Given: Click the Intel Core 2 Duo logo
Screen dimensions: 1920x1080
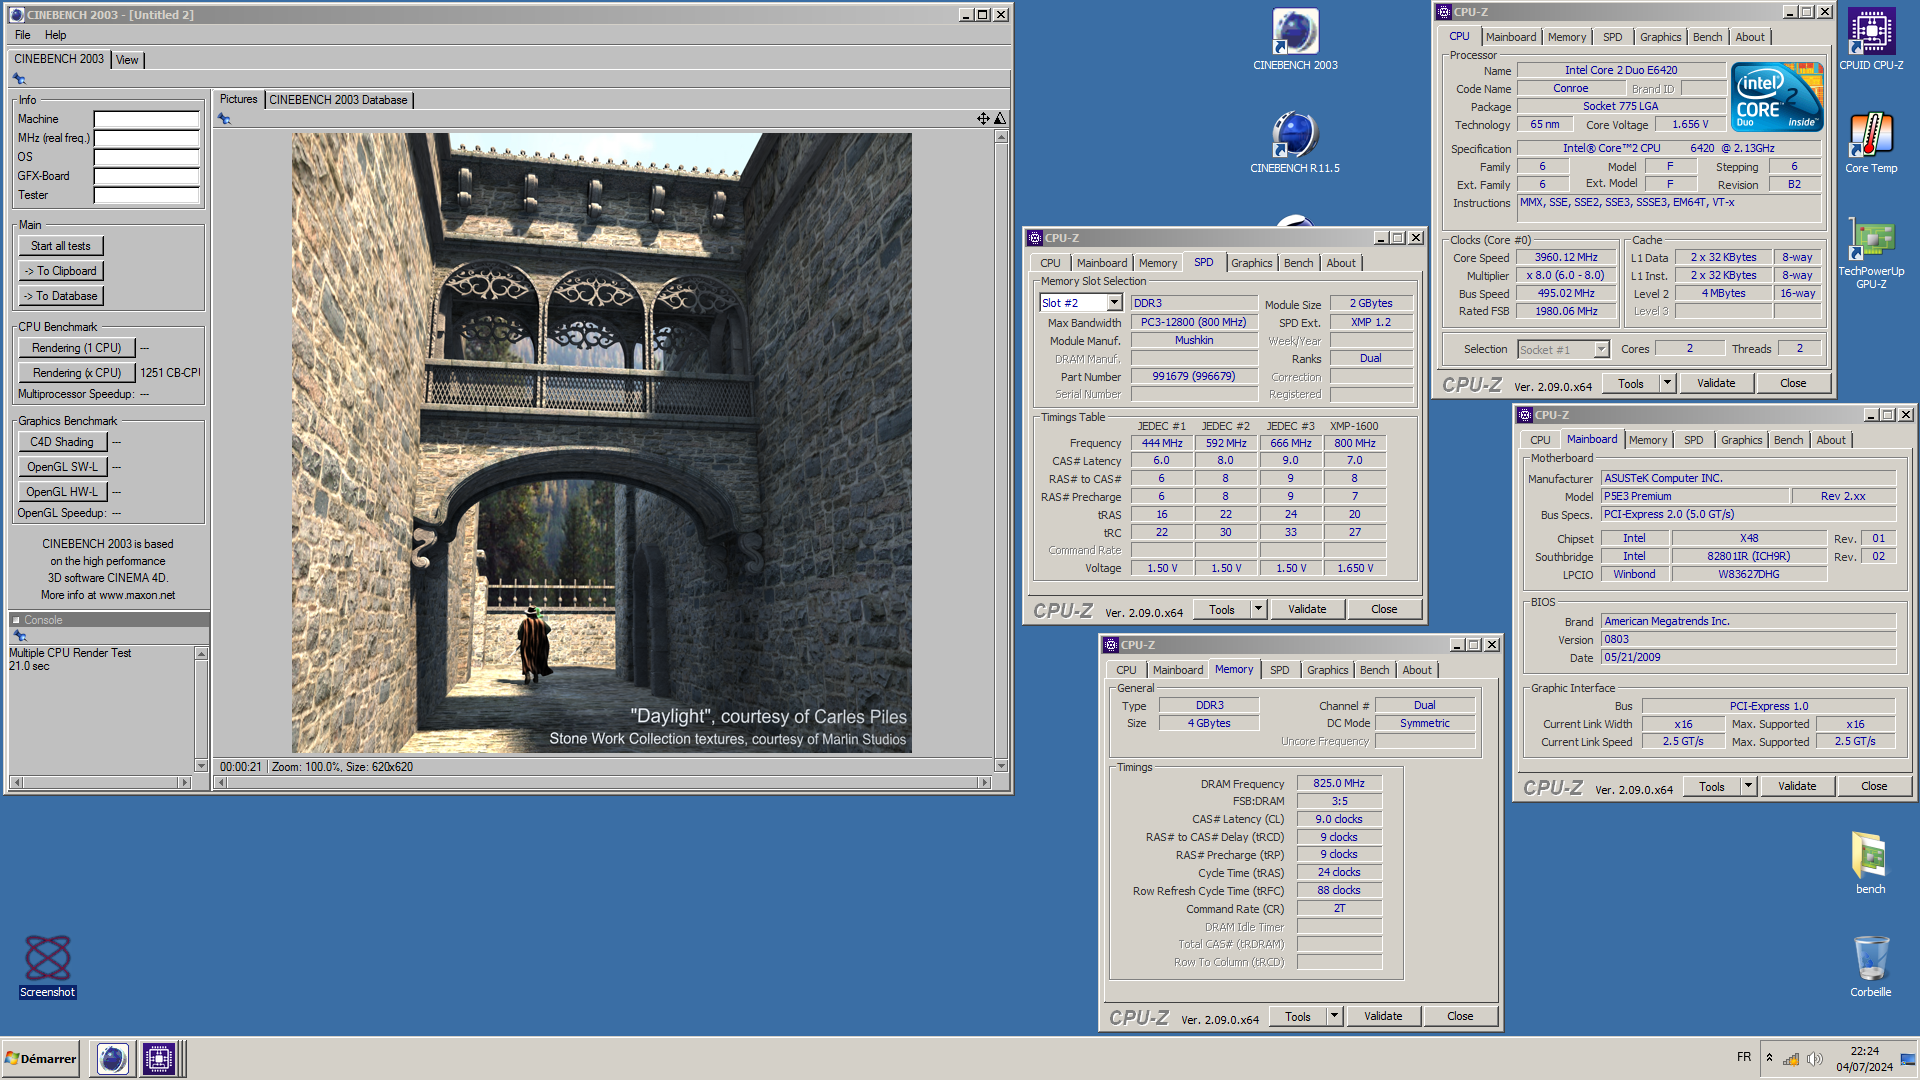Looking at the screenshot, I should click(1777, 97).
